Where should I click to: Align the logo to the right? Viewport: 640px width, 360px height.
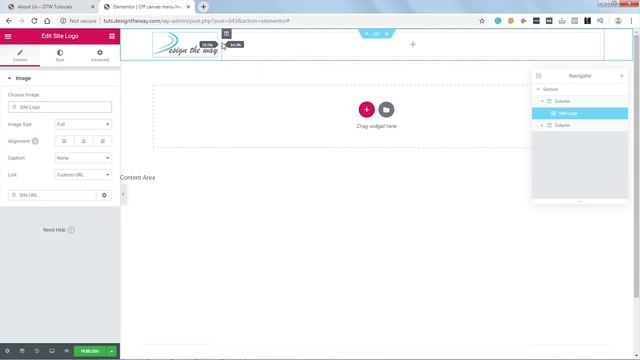tap(102, 141)
